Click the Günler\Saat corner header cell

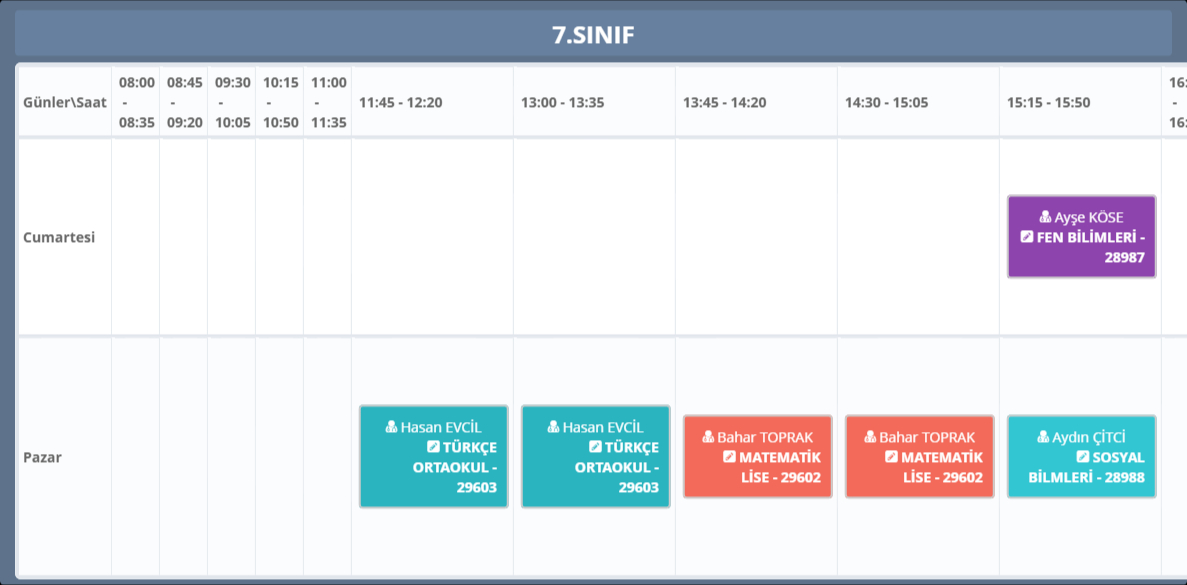pos(64,102)
